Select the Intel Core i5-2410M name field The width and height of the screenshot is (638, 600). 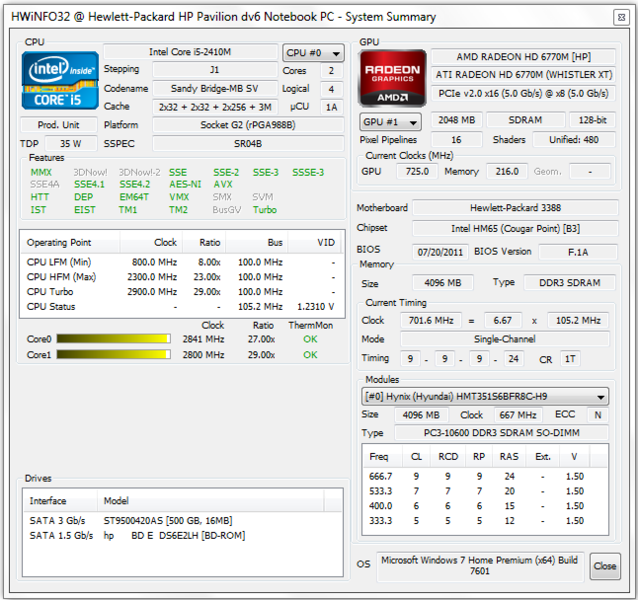(x=190, y=52)
